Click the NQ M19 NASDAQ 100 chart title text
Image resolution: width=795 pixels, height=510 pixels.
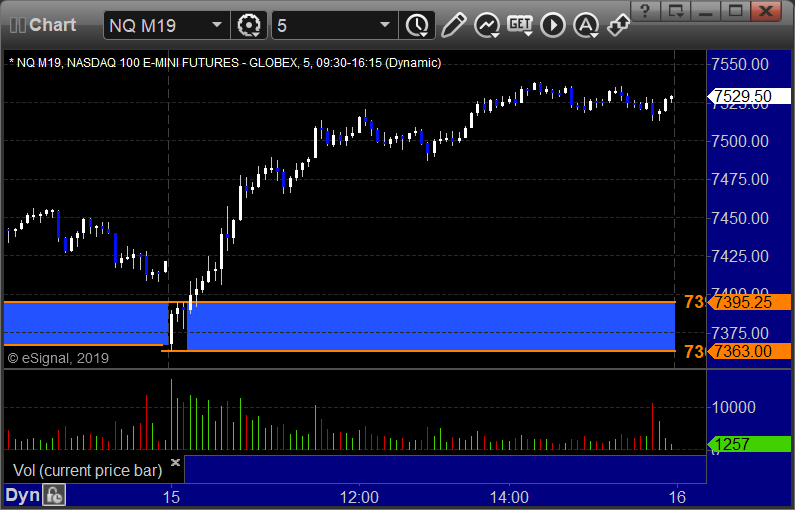[x=225, y=63]
